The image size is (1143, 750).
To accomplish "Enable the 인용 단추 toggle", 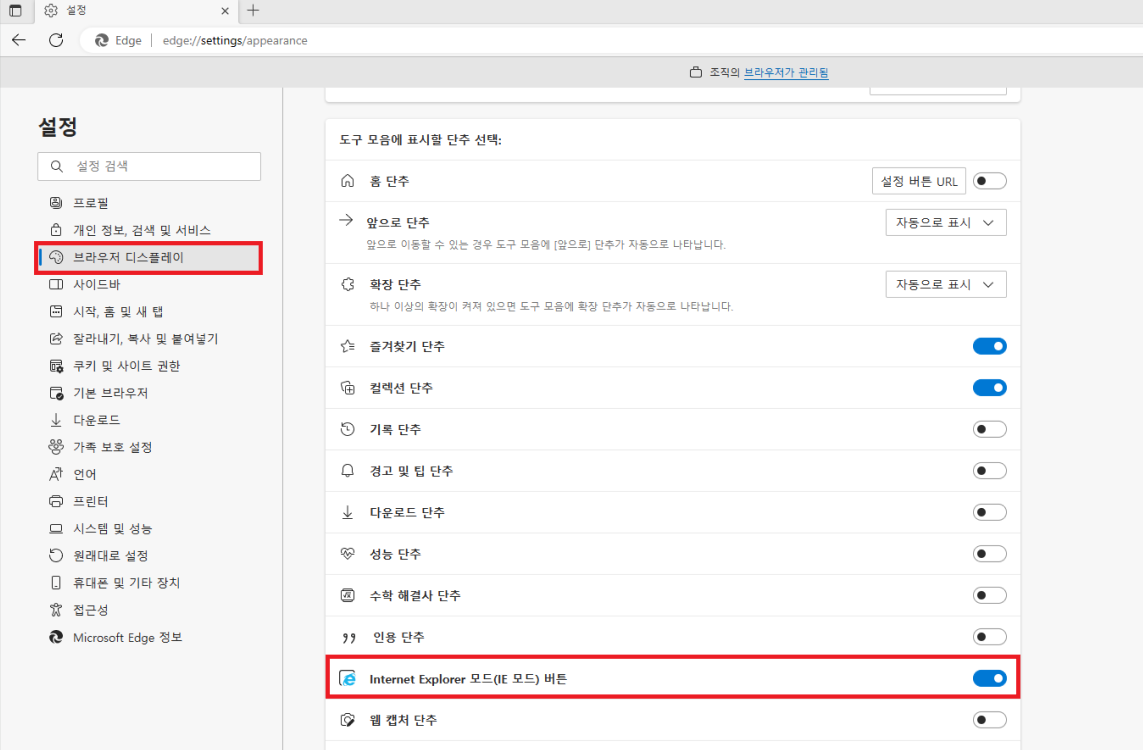I will pyautogui.click(x=989, y=637).
